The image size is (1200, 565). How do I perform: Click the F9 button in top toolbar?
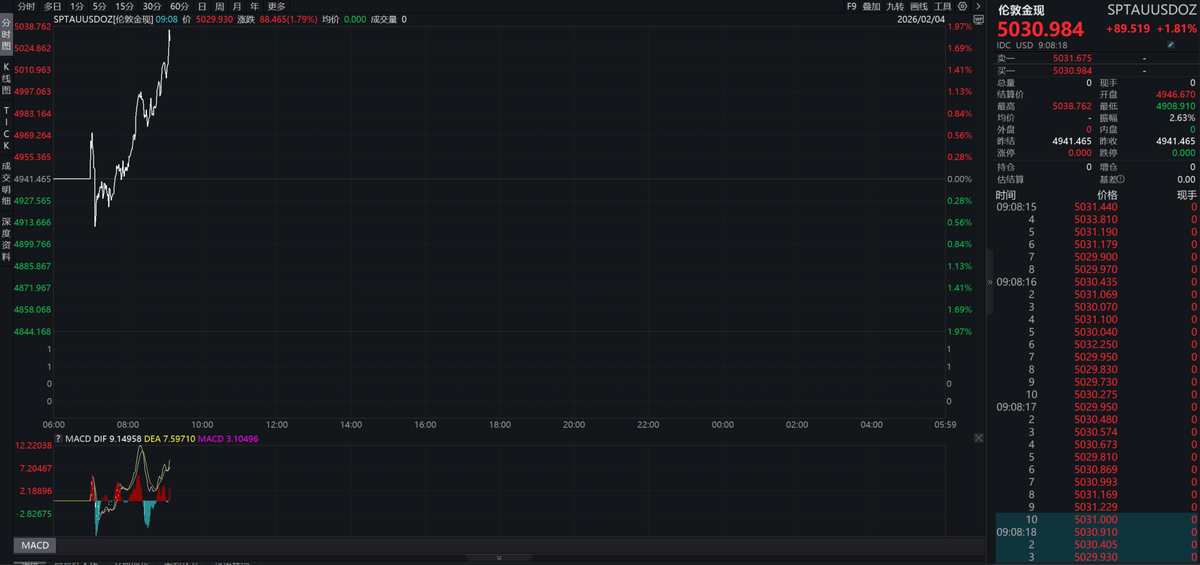(851, 6)
